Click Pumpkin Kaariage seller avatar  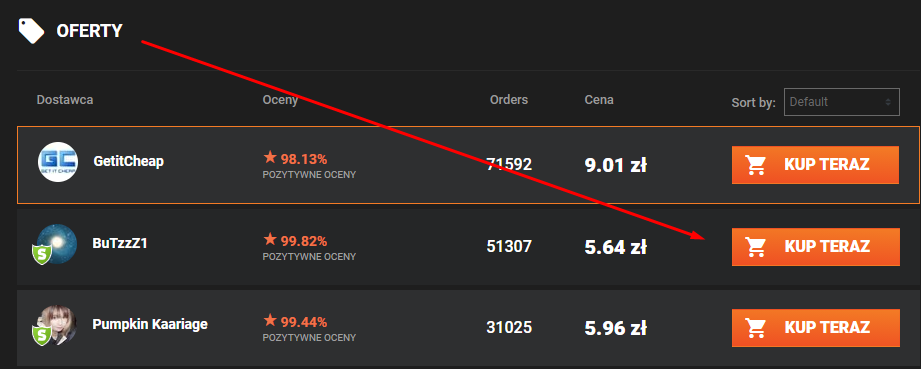click(x=58, y=324)
